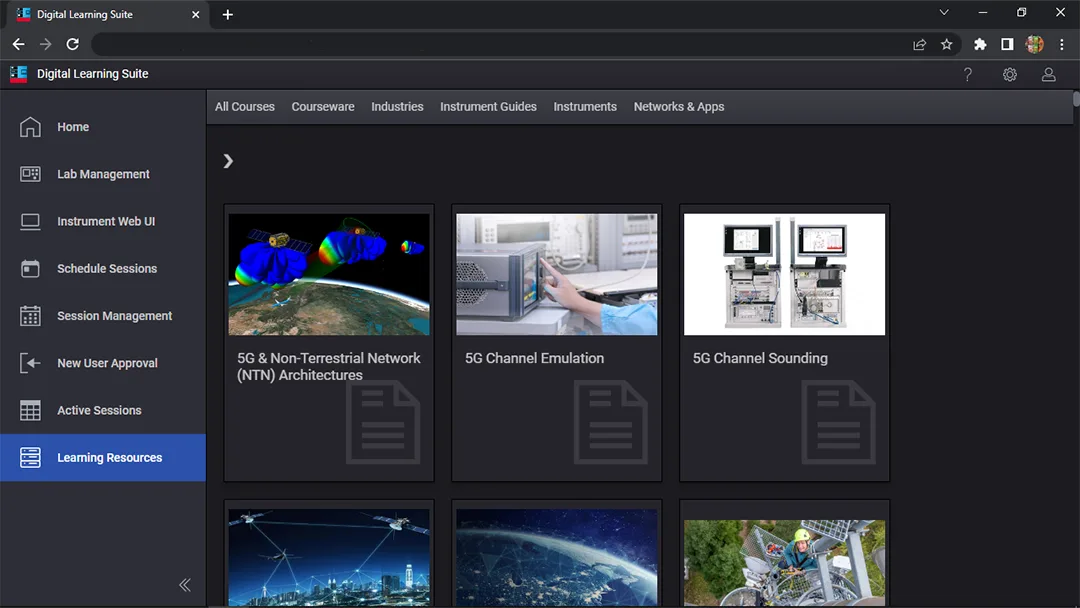Select the All Courses tab
The width and height of the screenshot is (1080, 608).
point(245,107)
